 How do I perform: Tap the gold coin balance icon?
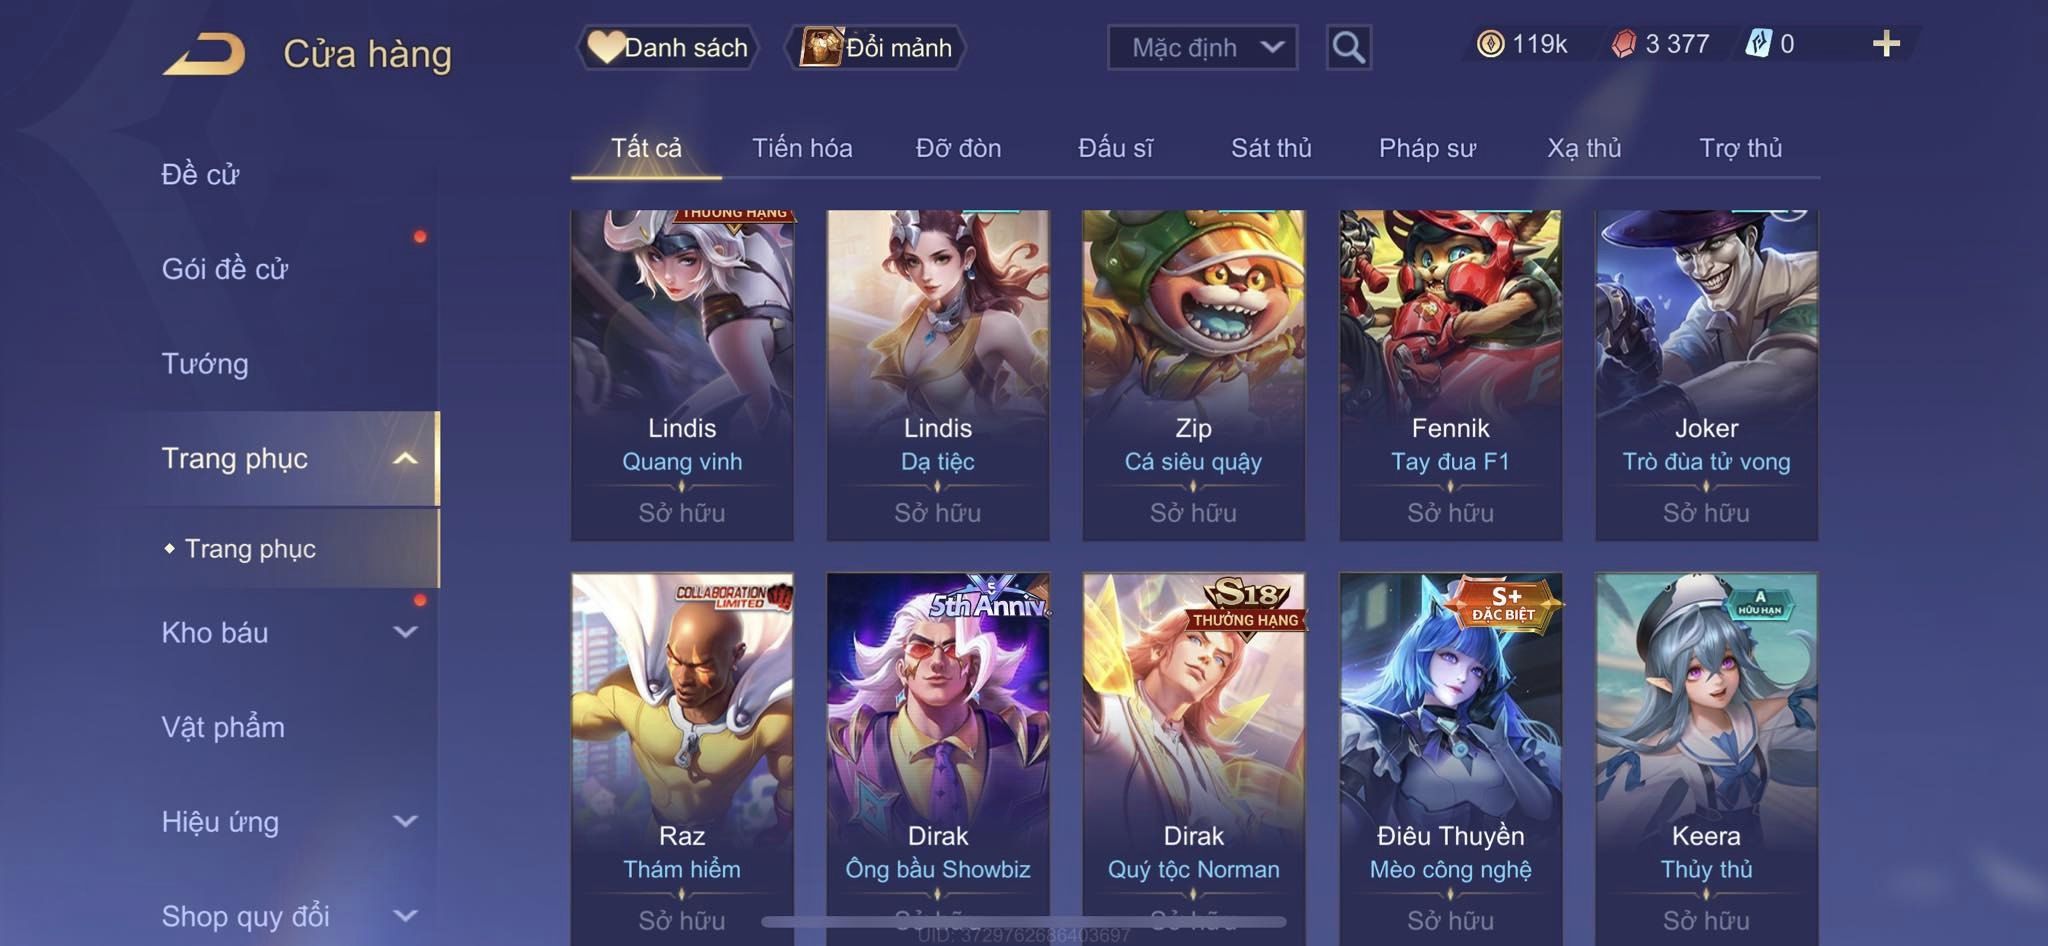[1490, 44]
